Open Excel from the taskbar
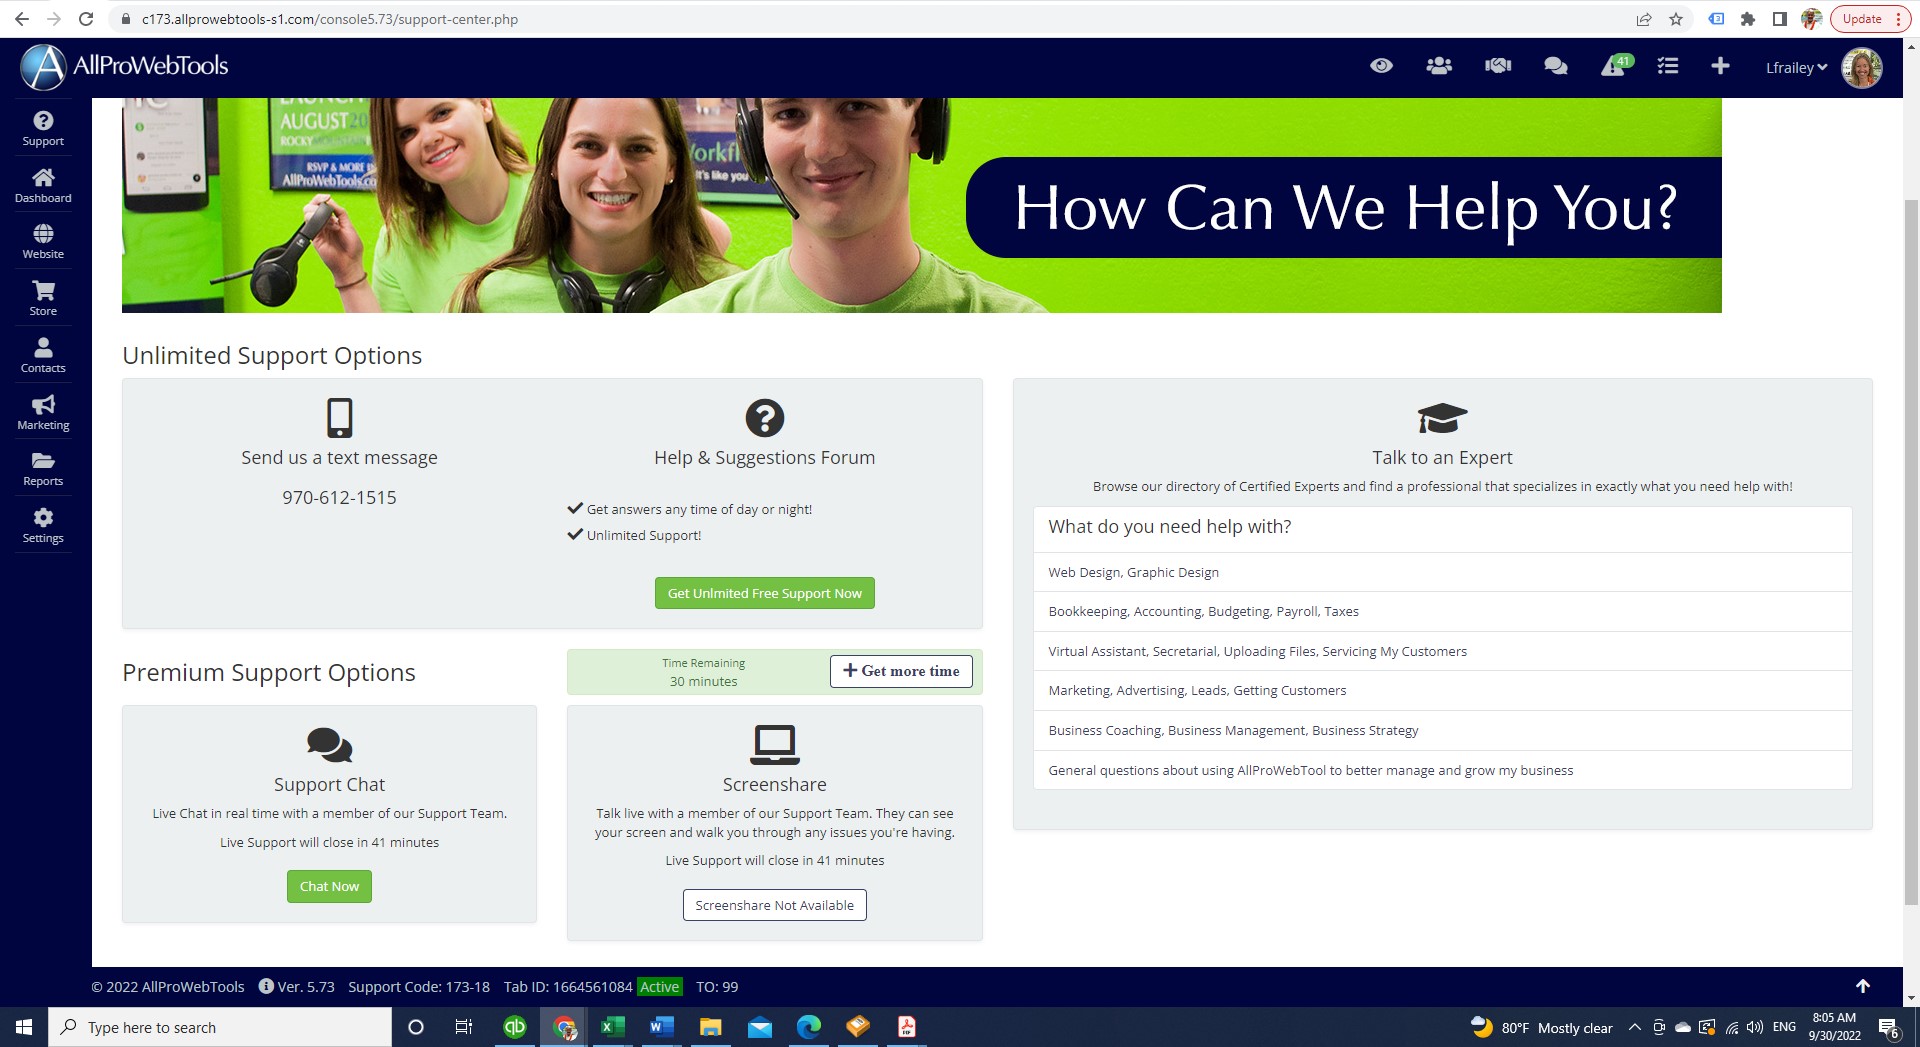The image size is (1920, 1047). [x=612, y=1027]
